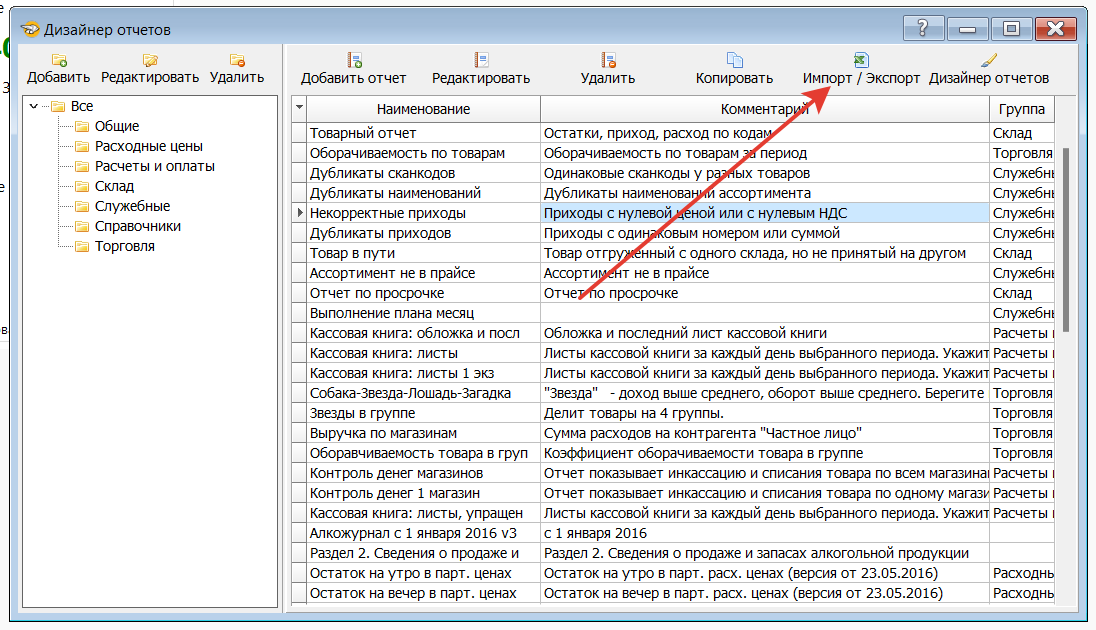Open the Report Designer (Дизайнер отчетов) toolbar icon
The image size is (1096, 630).
coord(989,61)
